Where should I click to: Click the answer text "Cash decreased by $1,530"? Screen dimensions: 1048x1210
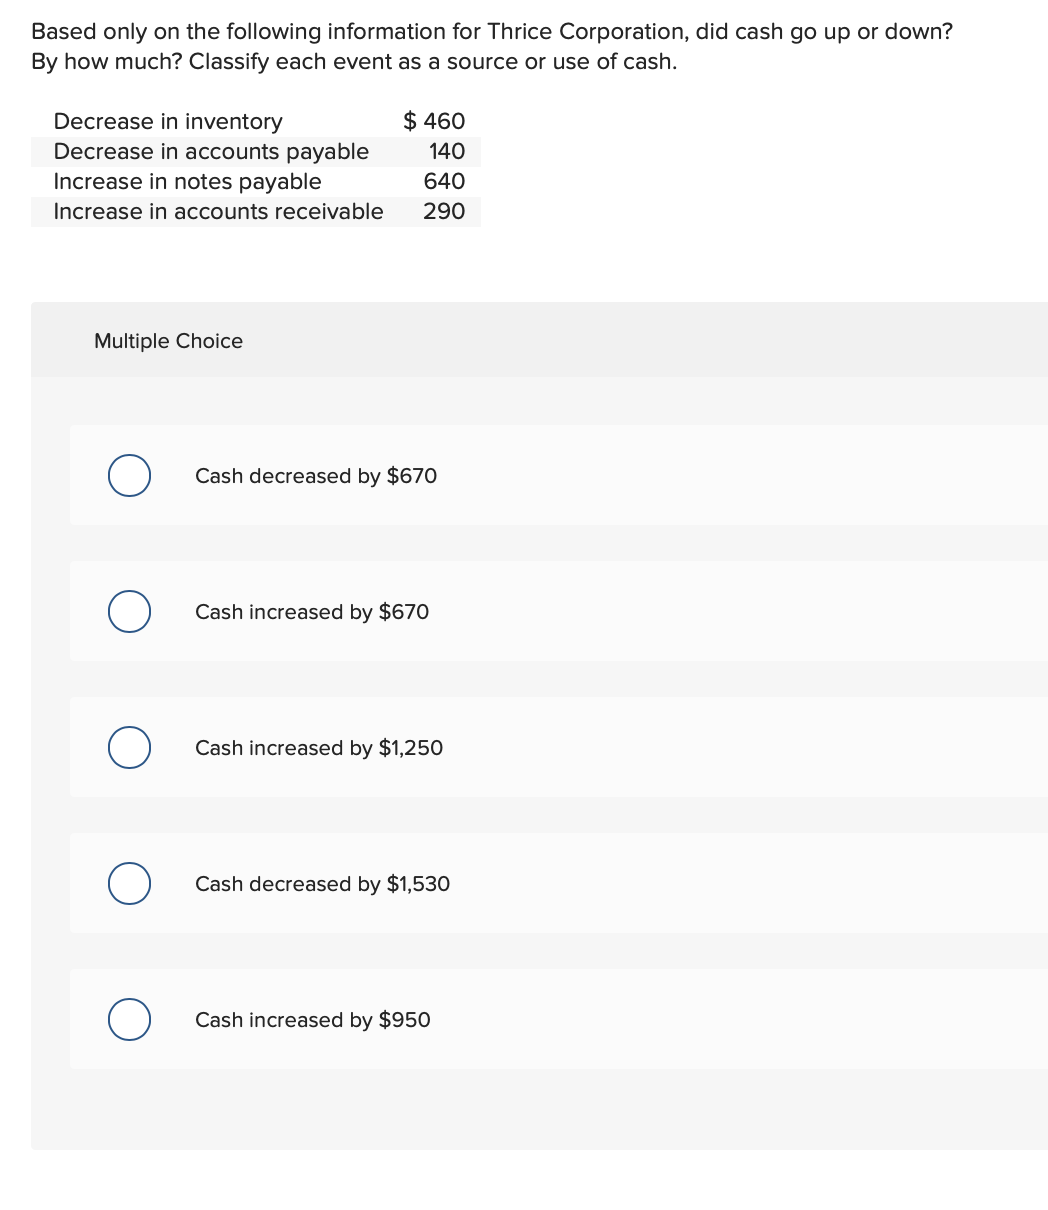pos(321,884)
